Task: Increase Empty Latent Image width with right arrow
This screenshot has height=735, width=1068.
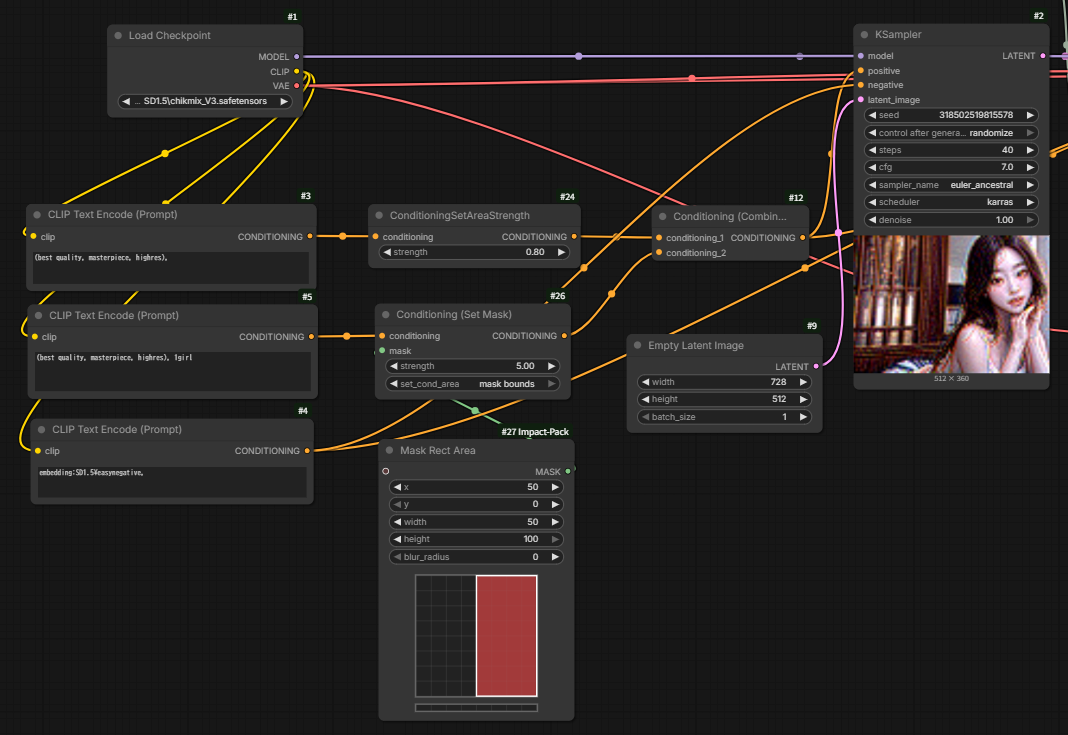Action: 803,382
